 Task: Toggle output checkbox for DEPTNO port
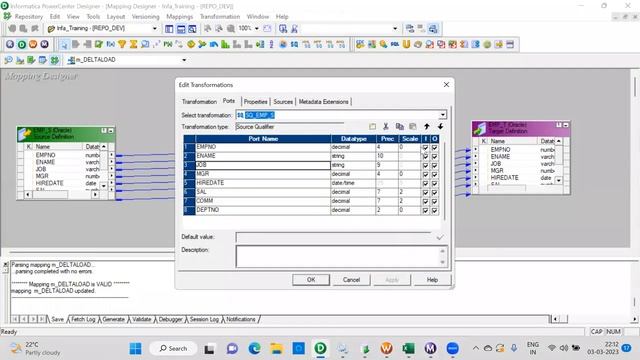click(x=435, y=210)
